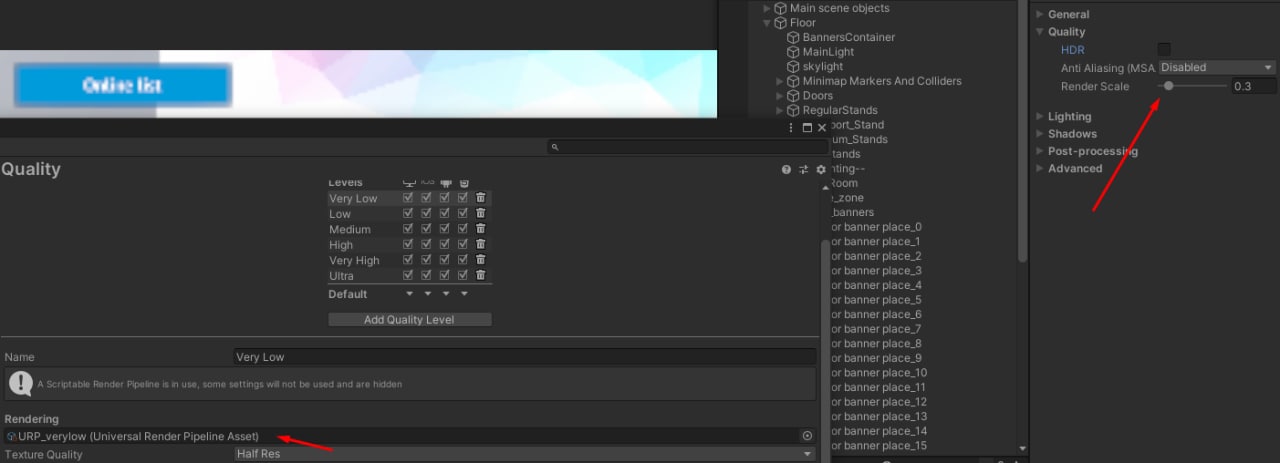Image resolution: width=1280 pixels, height=463 pixels.
Task: Adjust the Render Scale slider handle
Action: [x=1170, y=86]
